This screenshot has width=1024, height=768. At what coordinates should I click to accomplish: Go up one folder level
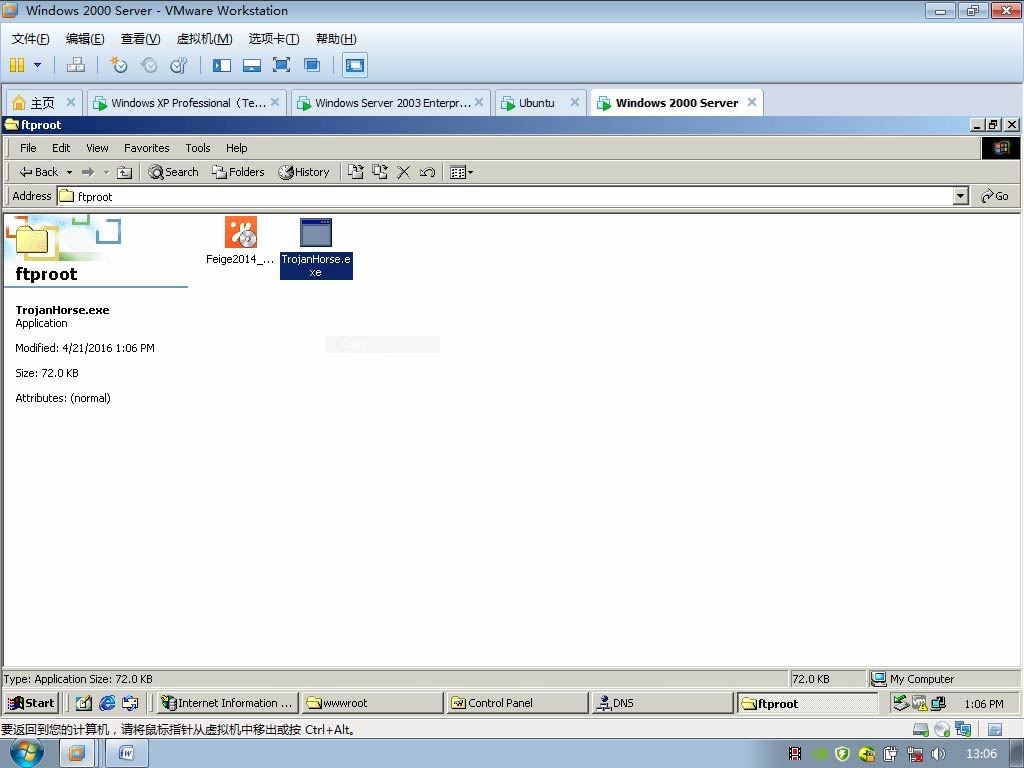124,172
